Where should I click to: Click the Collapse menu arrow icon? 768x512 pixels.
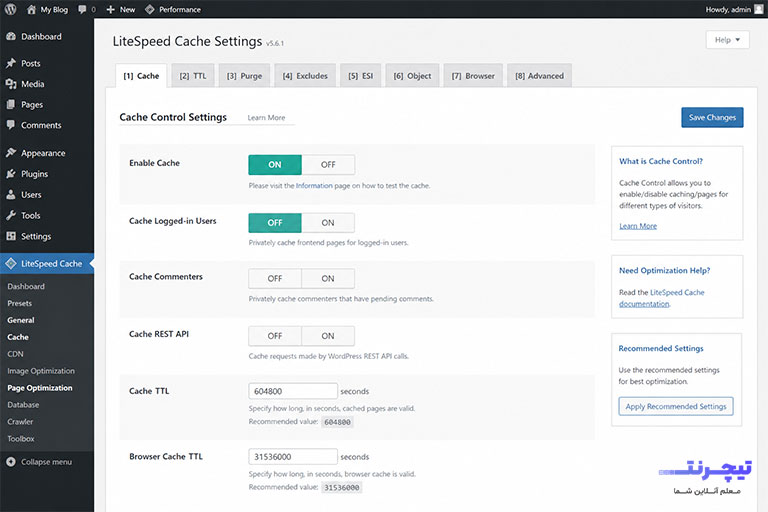11,462
